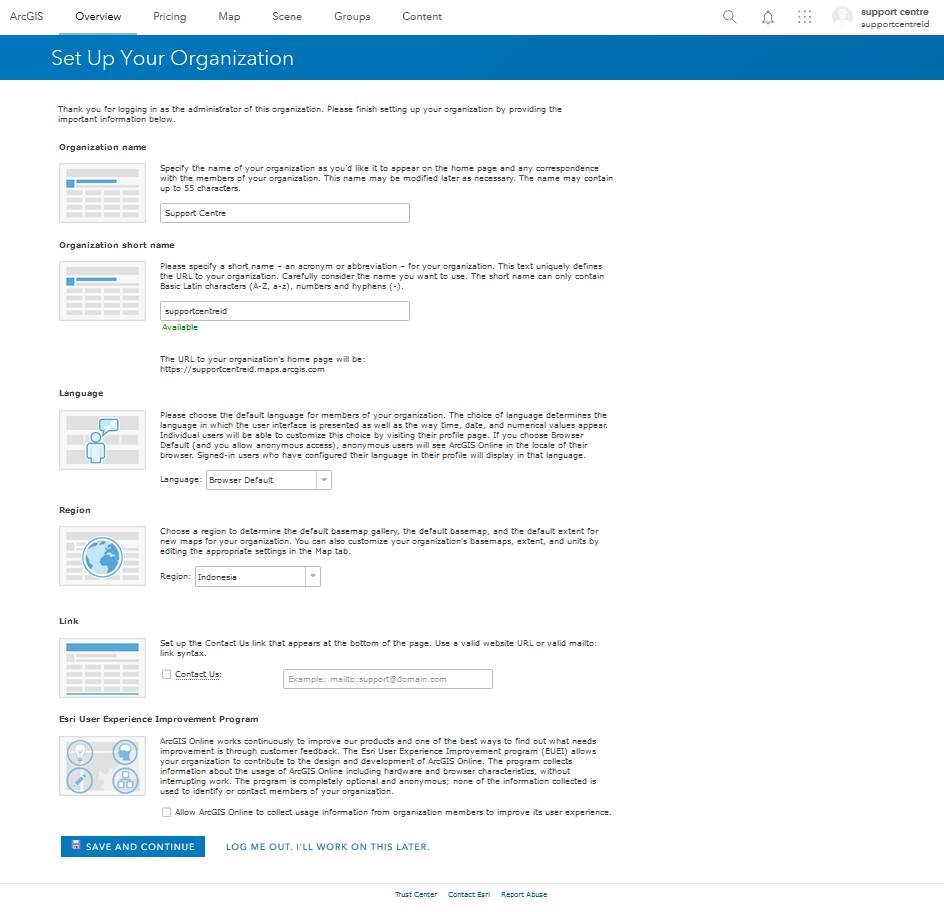Image resolution: width=944 pixels, height=912 pixels.
Task: Click the 'Organization short name' heading
Action: 117,245
